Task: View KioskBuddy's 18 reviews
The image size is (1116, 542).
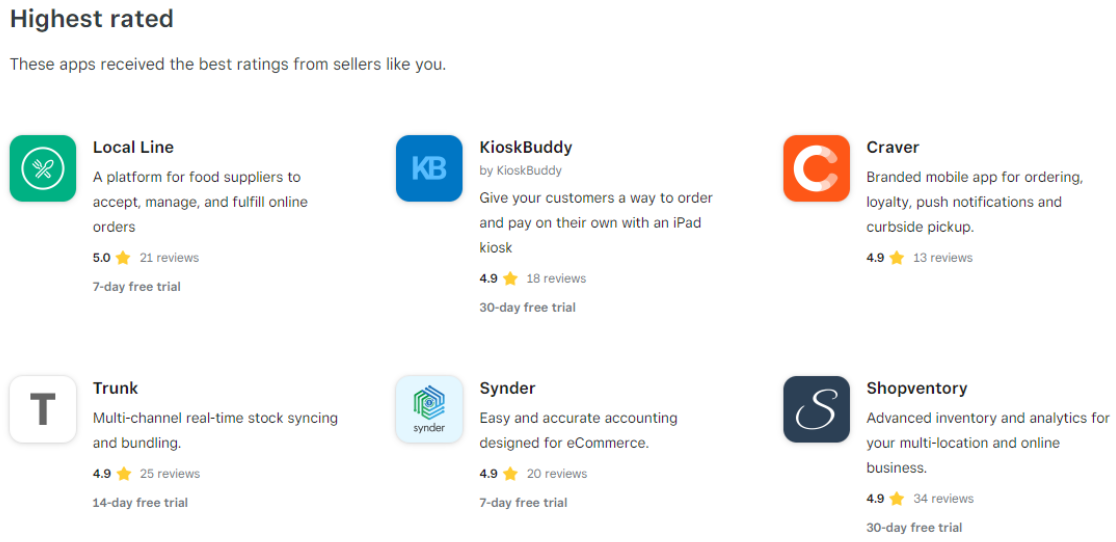Action: [556, 278]
